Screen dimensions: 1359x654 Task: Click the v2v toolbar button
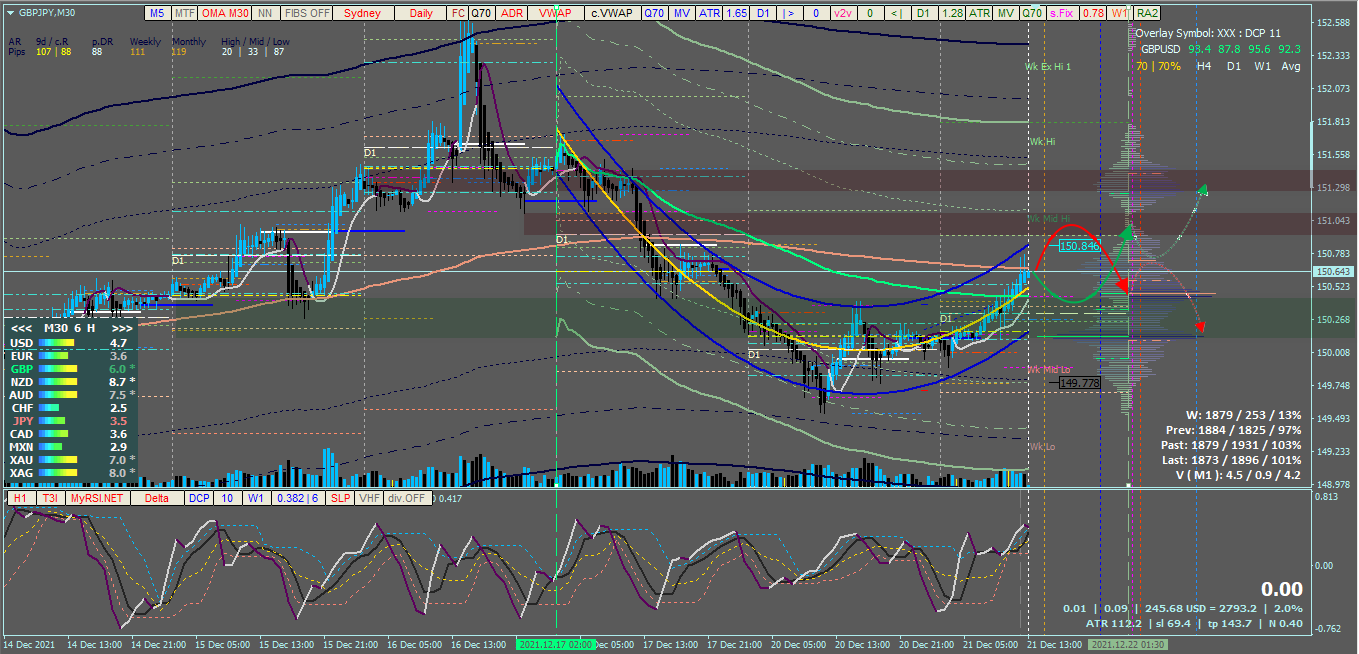point(843,13)
